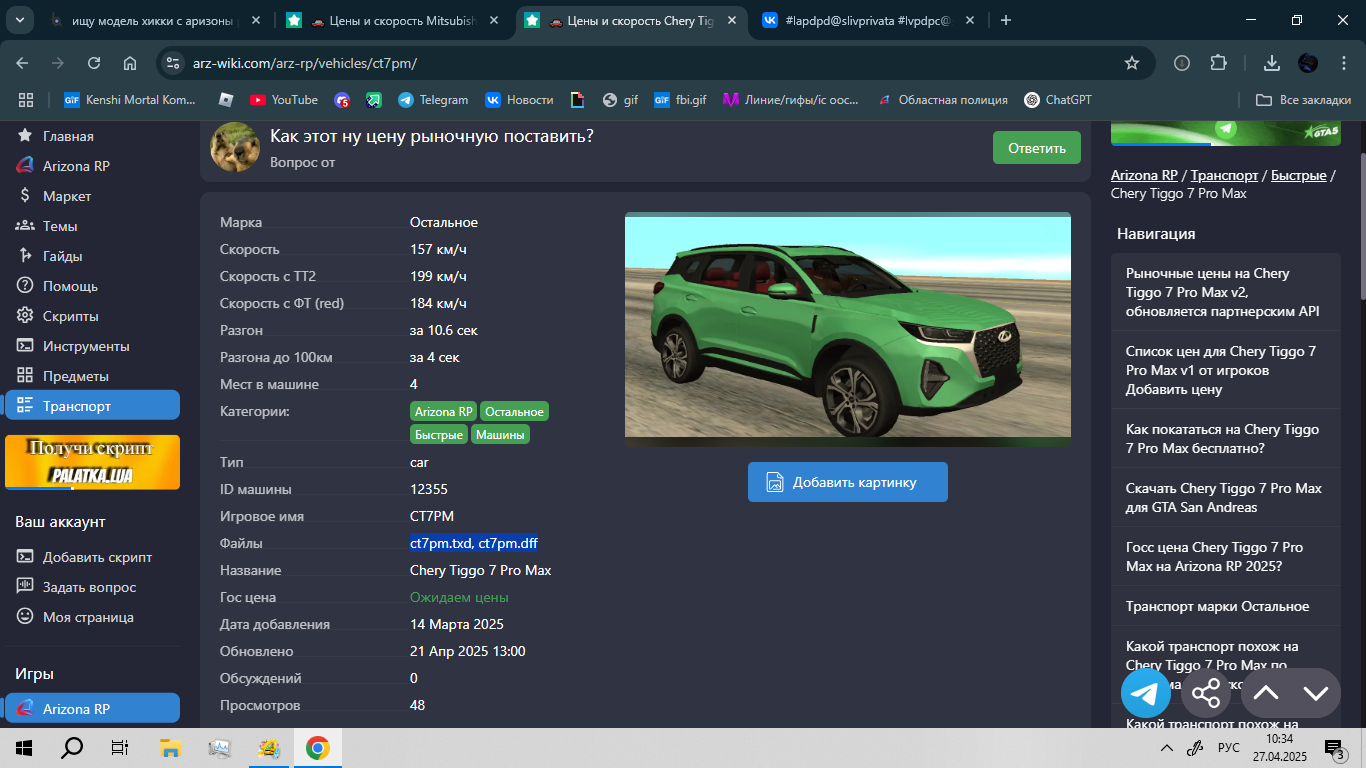The width and height of the screenshot is (1366, 768).
Task: Reload the page with the refresh icon
Action: point(94,63)
